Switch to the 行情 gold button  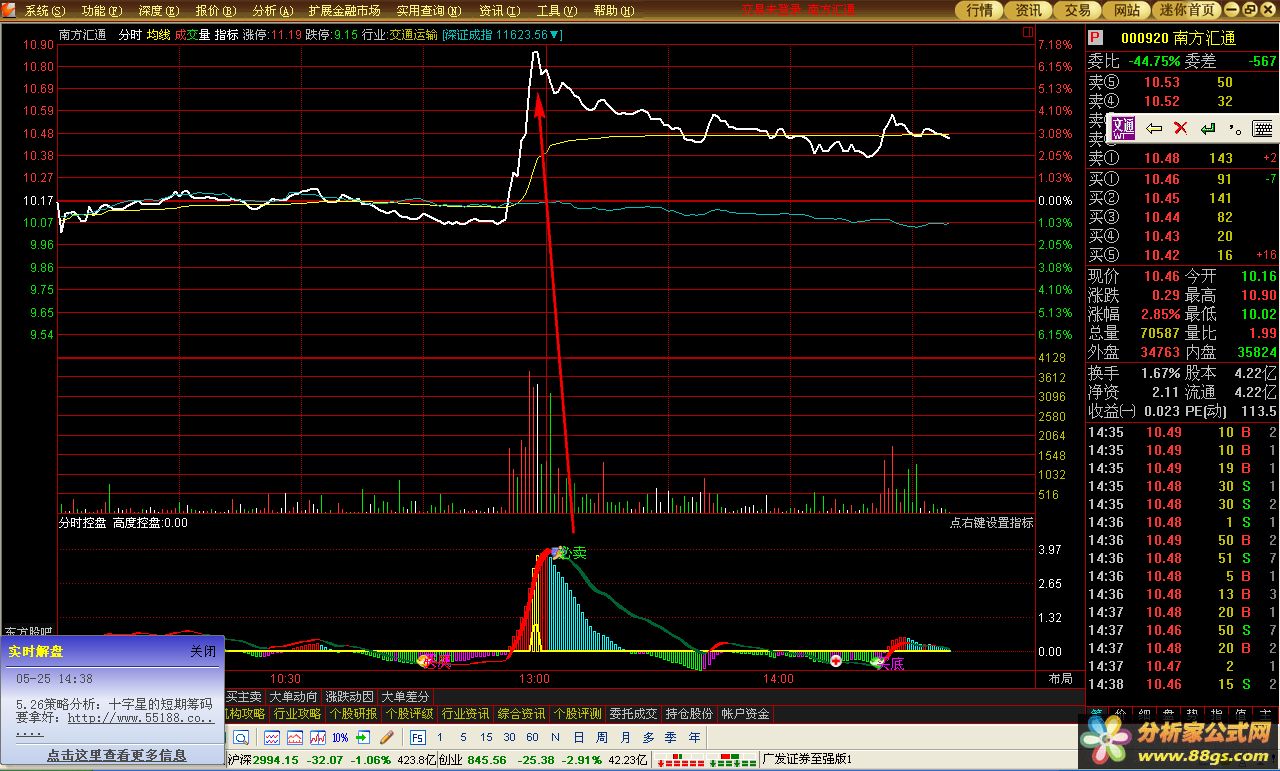click(x=979, y=10)
